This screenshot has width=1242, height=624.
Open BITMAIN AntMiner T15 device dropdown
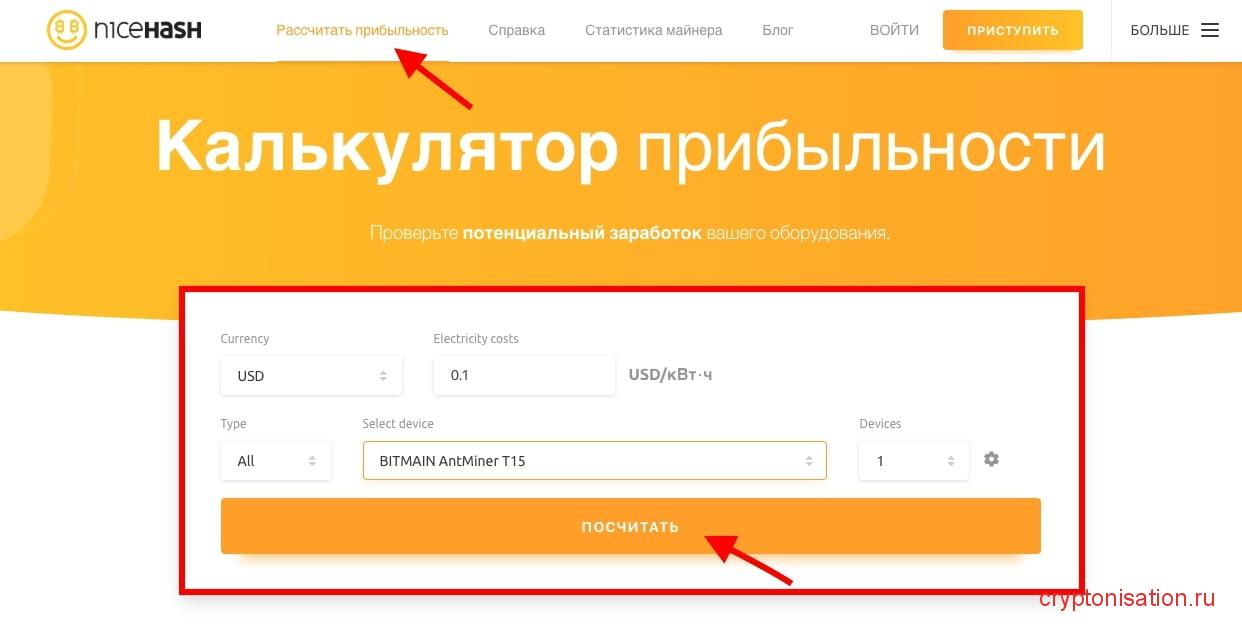point(594,461)
